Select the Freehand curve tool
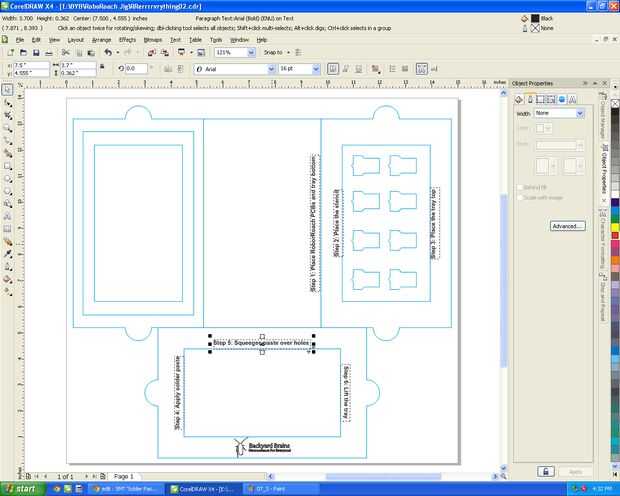This screenshot has width=620, height=496. tap(8, 141)
